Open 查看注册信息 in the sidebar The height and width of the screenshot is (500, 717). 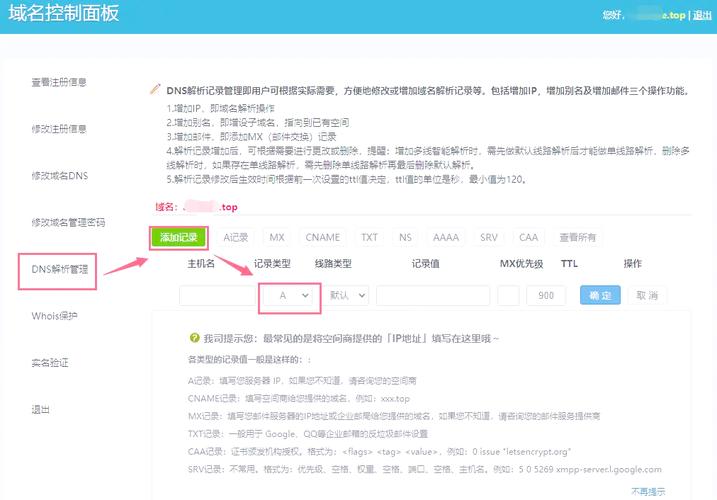click(x=59, y=82)
